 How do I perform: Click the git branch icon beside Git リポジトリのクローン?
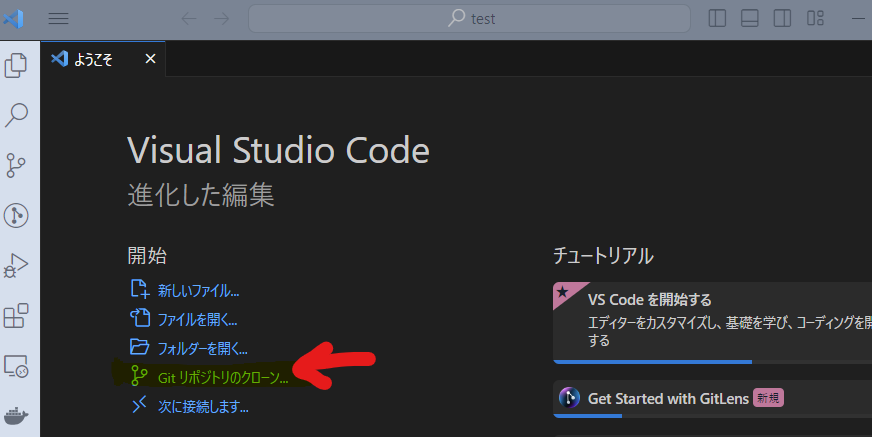[139, 376]
